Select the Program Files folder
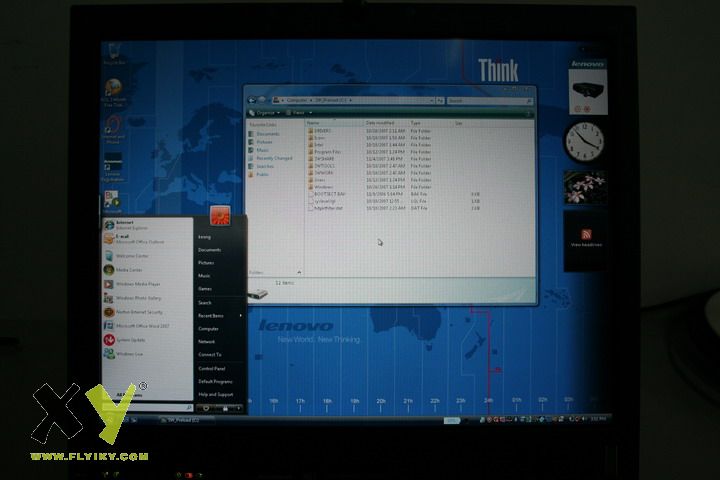The width and height of the screenshot is (720, 480). (325, 152)
